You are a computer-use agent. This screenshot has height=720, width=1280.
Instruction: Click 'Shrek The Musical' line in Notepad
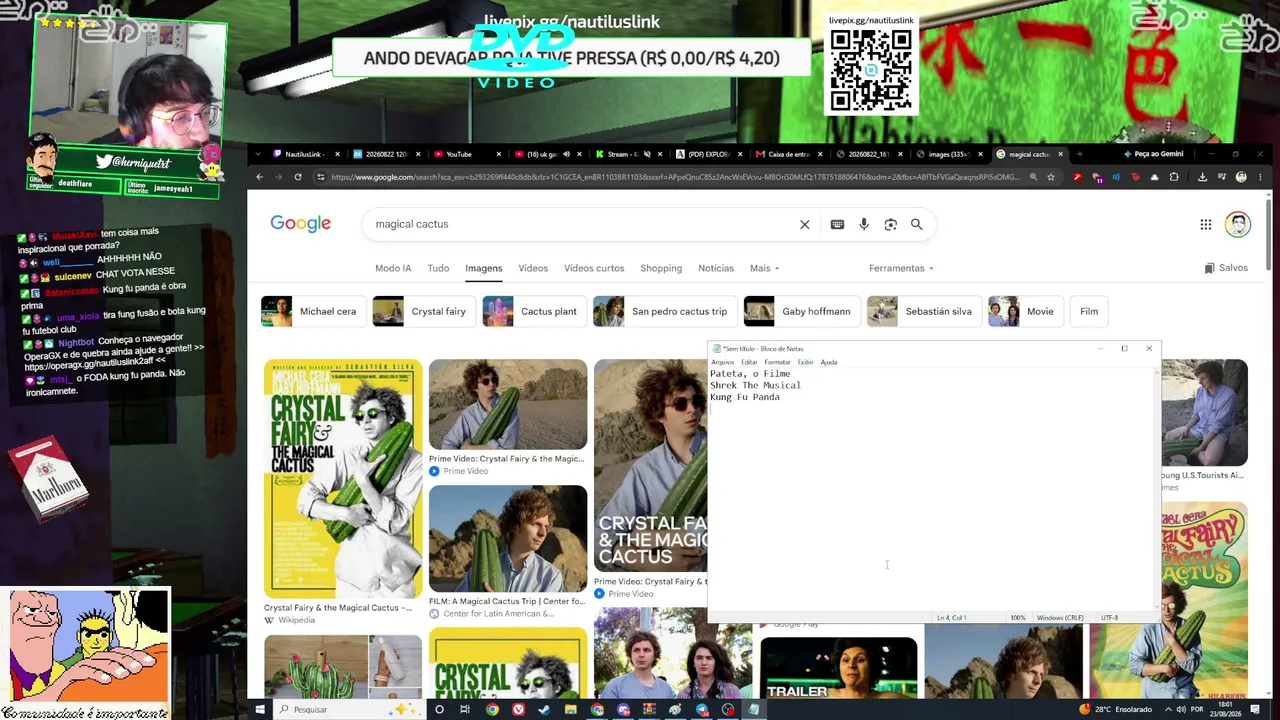(x=755, y=385)
